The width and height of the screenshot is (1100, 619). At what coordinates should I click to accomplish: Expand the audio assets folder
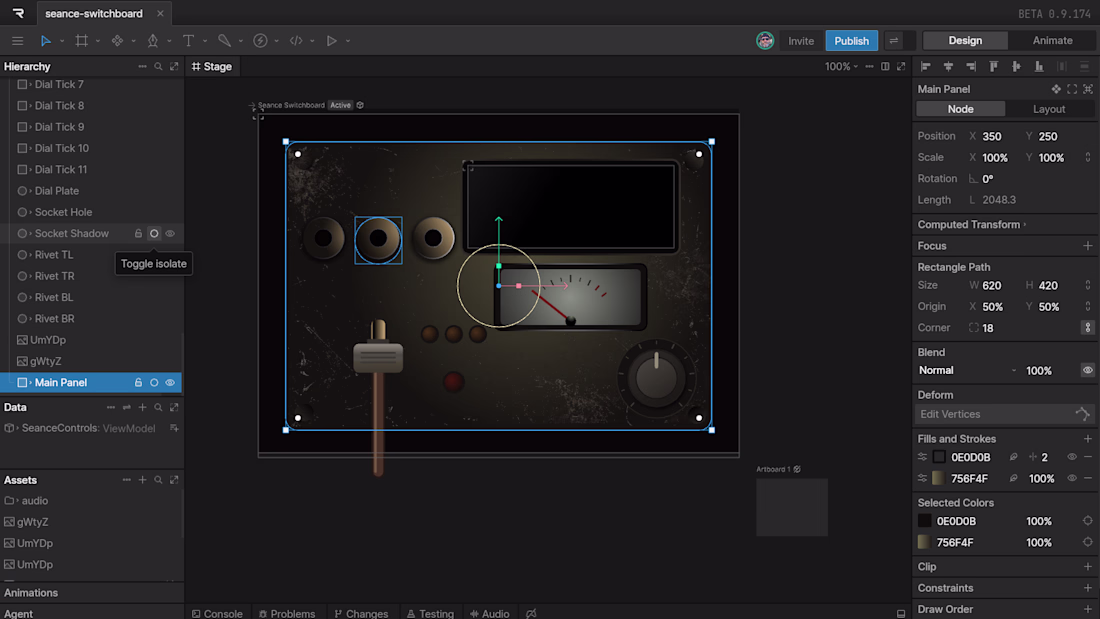[x=18, y=501]
